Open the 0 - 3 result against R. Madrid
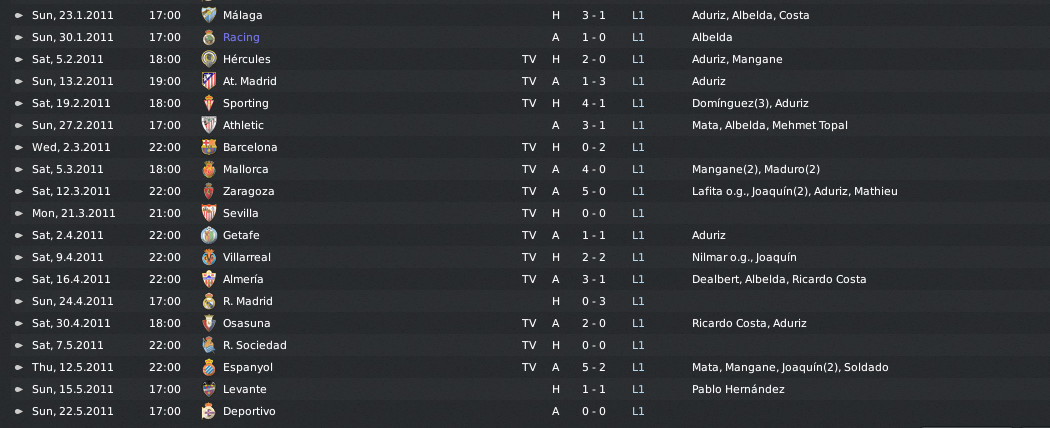The image size is (1050, 428). coord(593,301)
